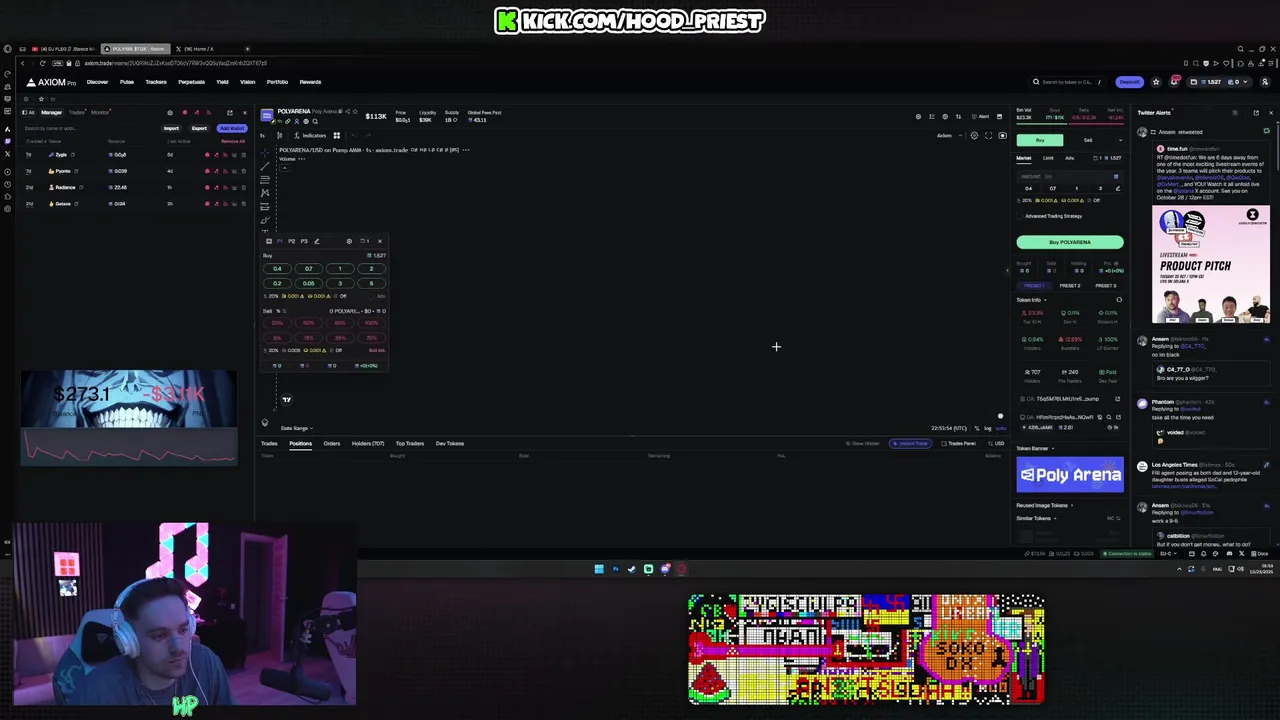Open the Pulse menu item
This screenshot has height=720, width=1280.
pyautogui.click(x=127, y=82)
